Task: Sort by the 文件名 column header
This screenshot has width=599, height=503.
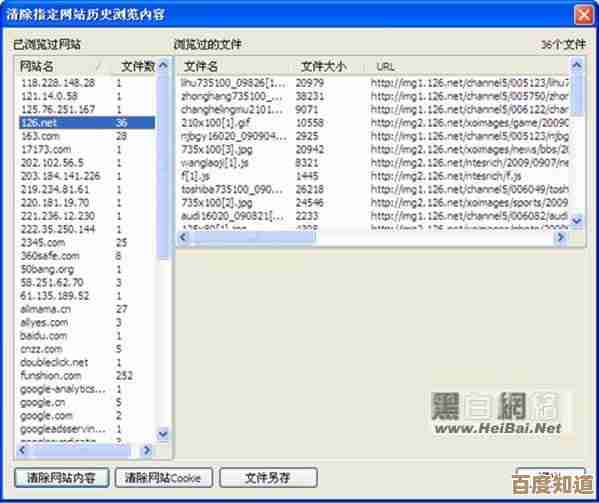Action: pos(233,66)
